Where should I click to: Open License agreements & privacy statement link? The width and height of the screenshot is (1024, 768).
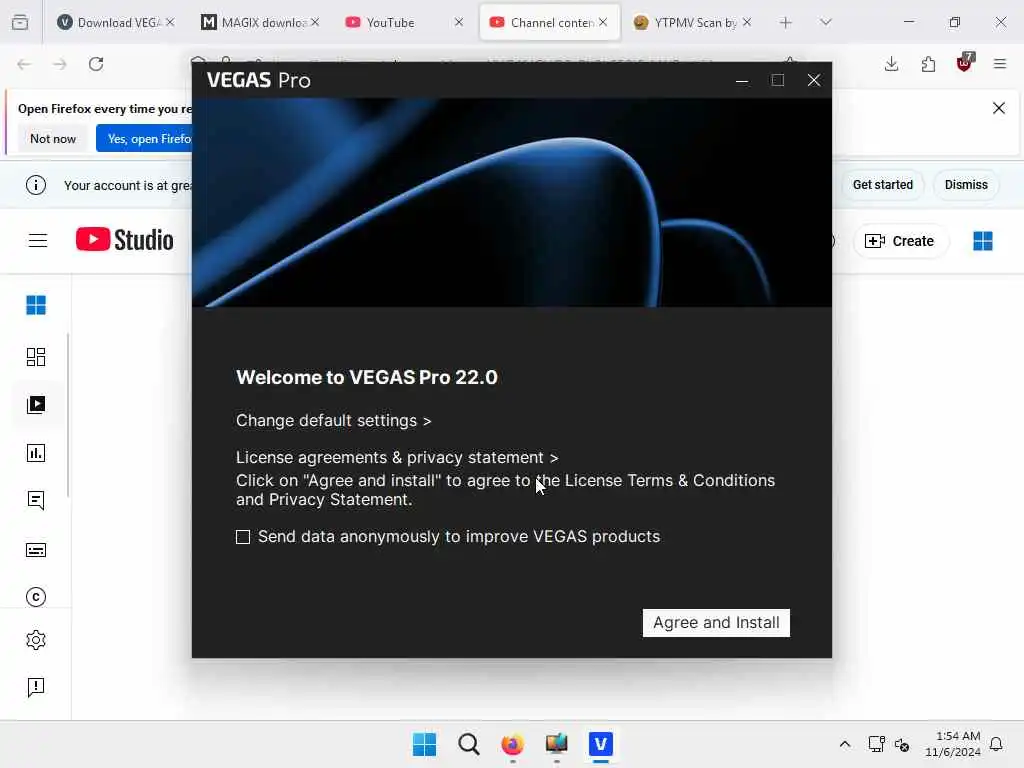point(397,457)
